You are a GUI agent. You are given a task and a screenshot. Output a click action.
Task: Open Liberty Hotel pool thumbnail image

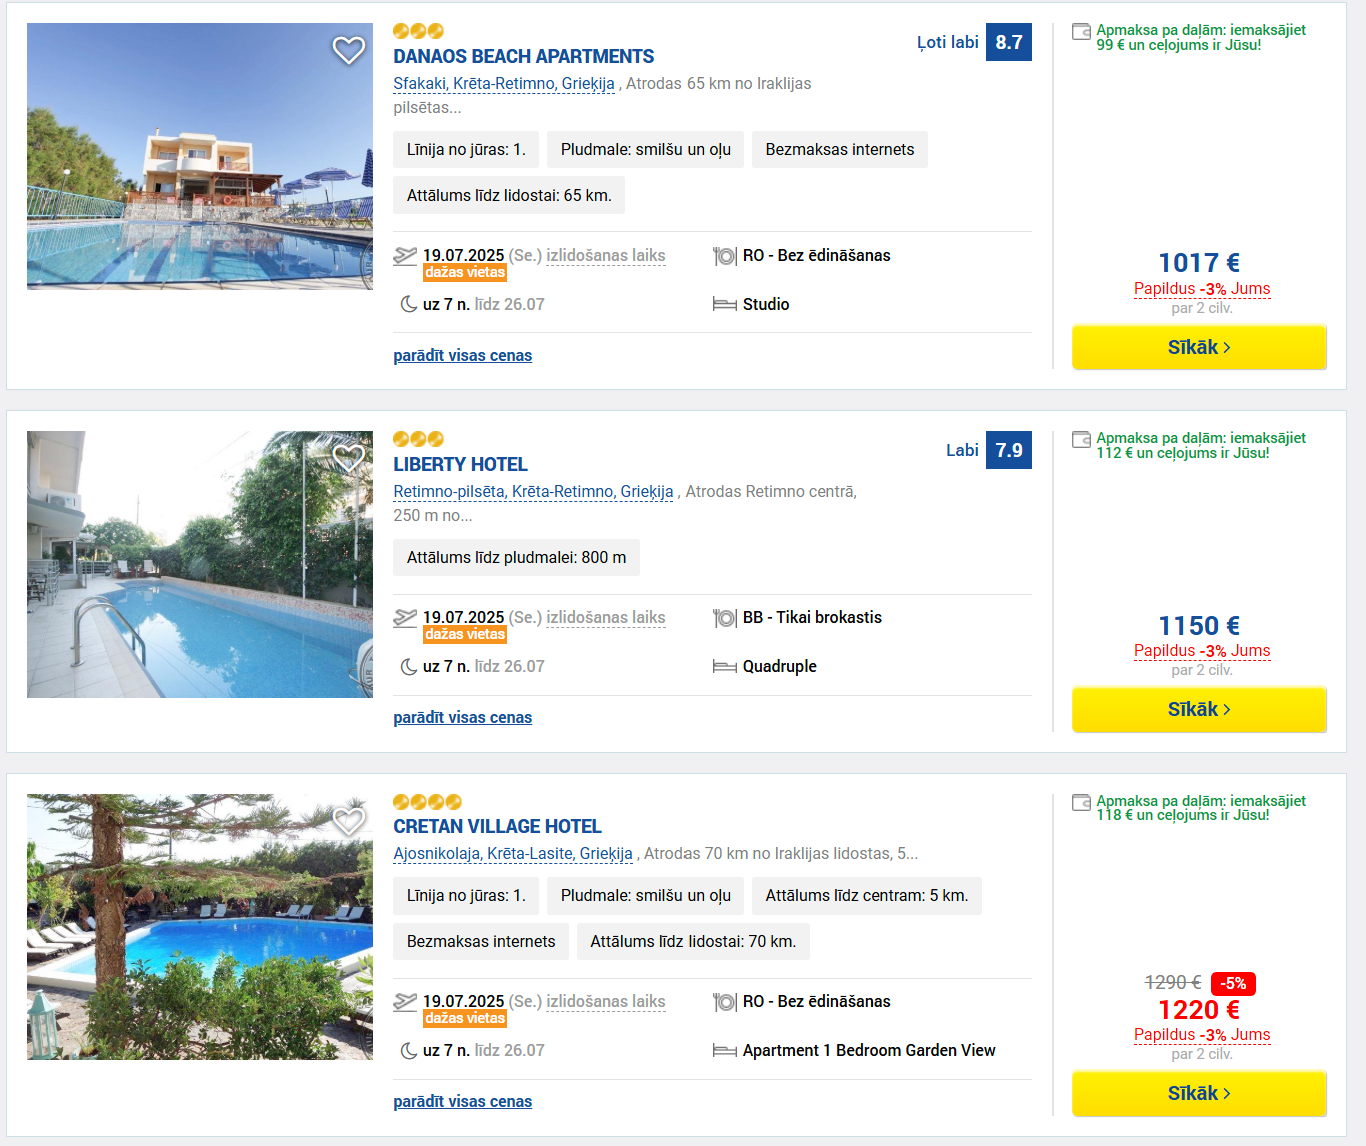click(x=200, y=565)
